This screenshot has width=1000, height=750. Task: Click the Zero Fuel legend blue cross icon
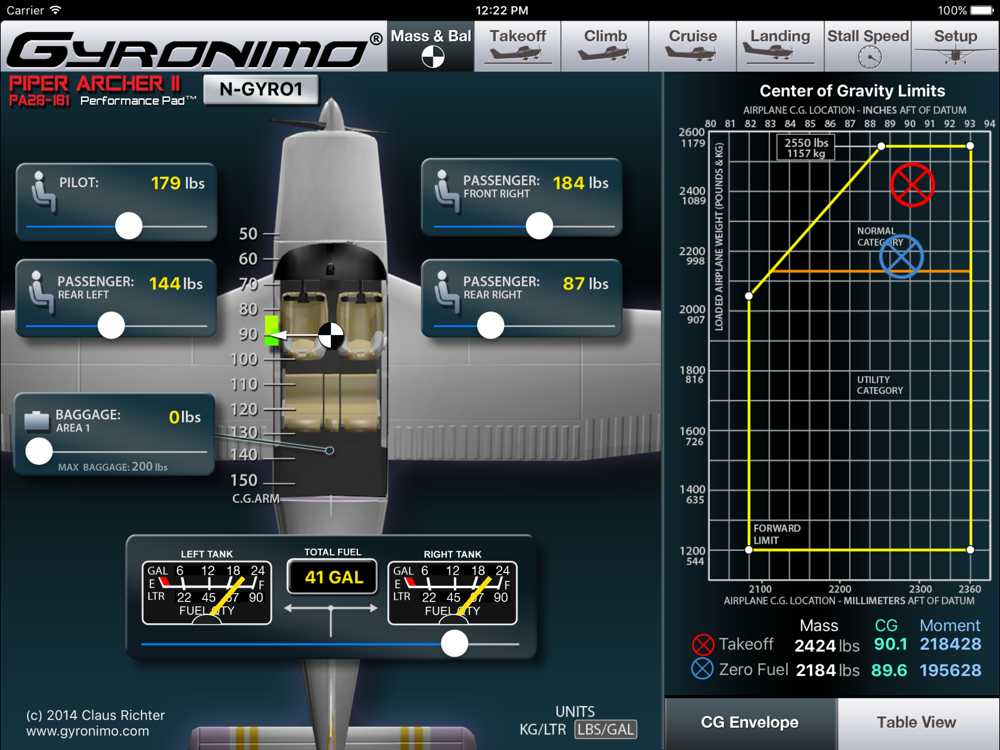coord(703,669)
